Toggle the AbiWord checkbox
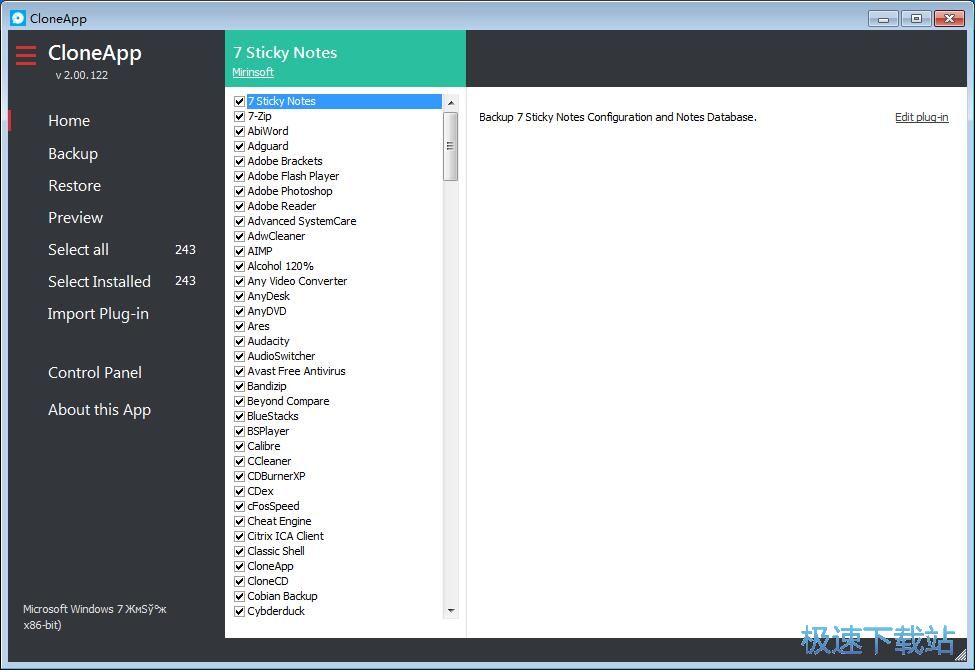This screenshot has width=975, height=670. click(x=239, y=131)
